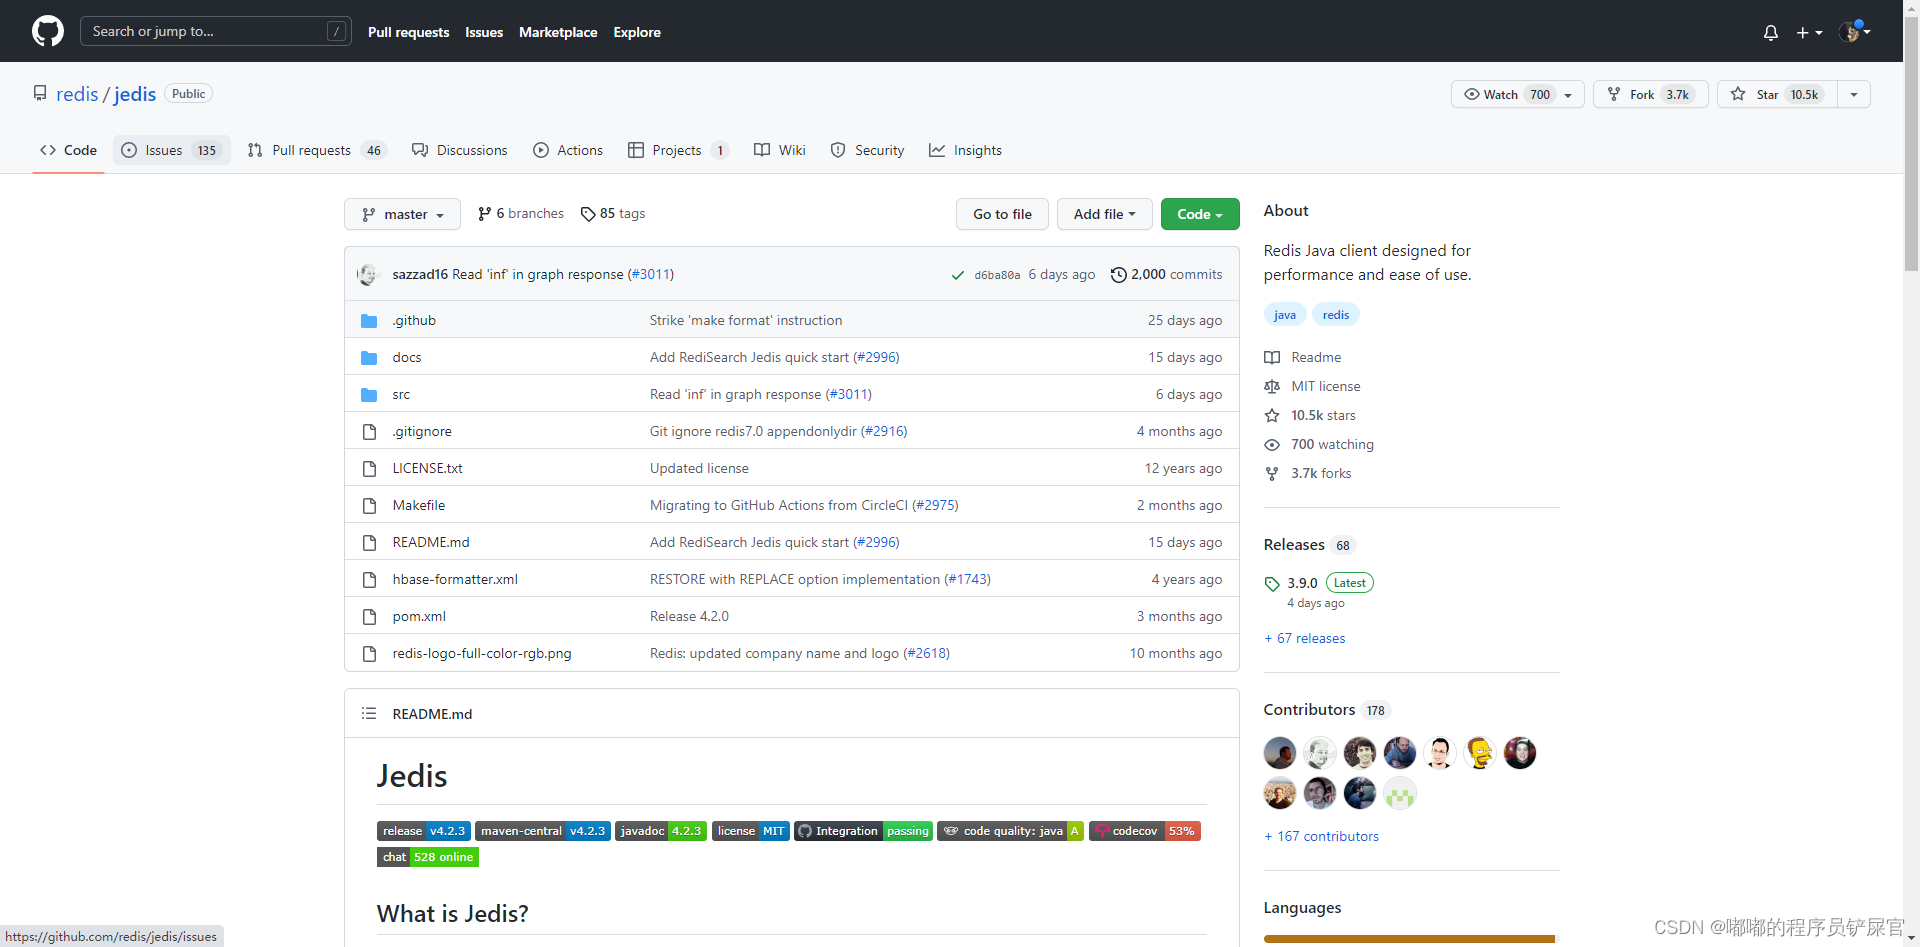Switch to the Wiki tab
Viewport: 1920px width, 947px height.
click(x=780, y=150)
